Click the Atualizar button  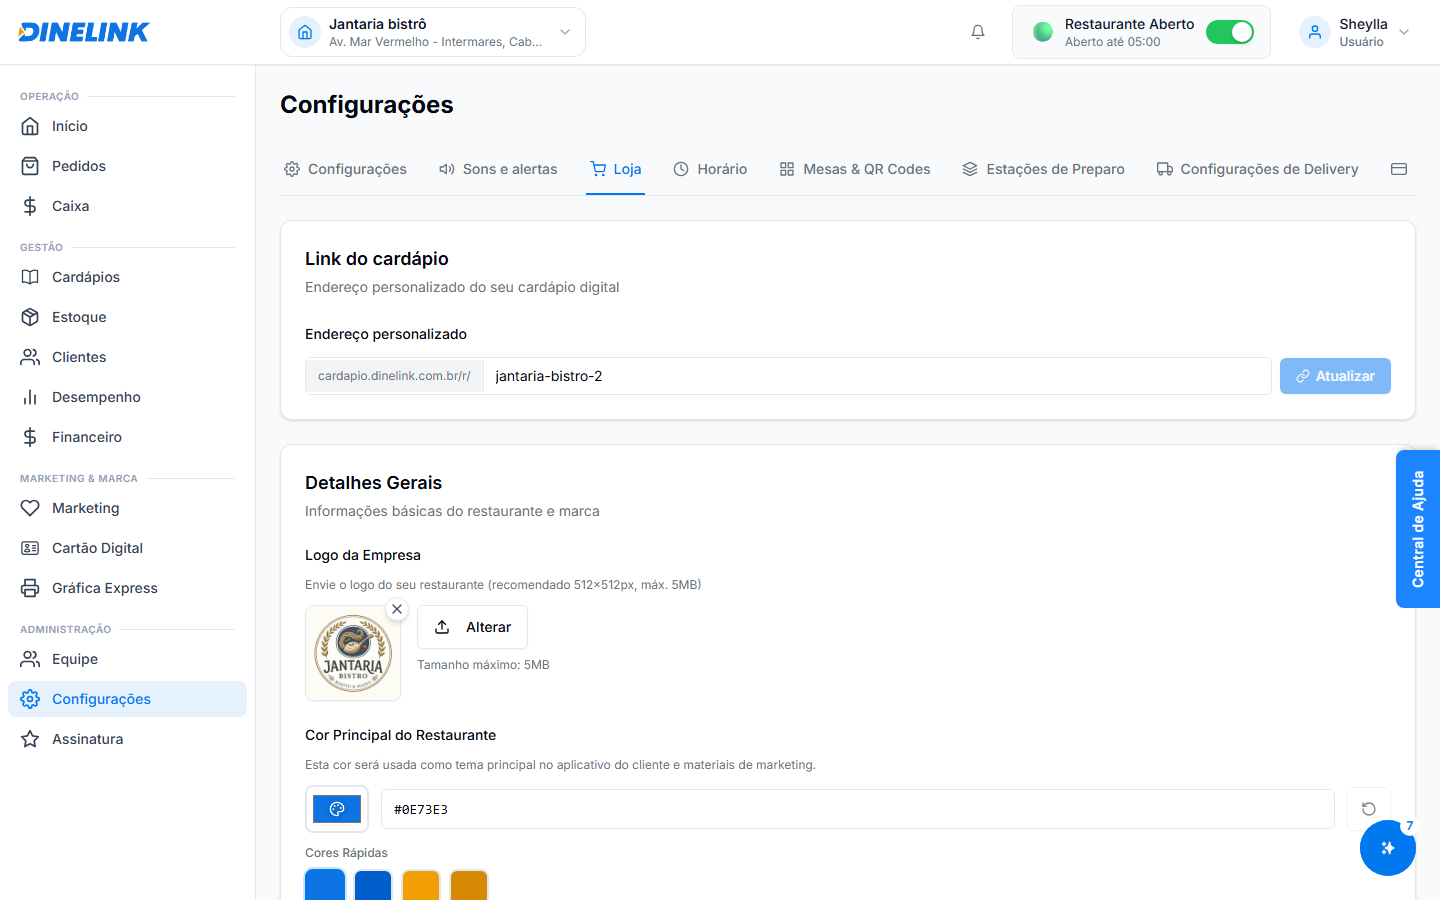1335,376
